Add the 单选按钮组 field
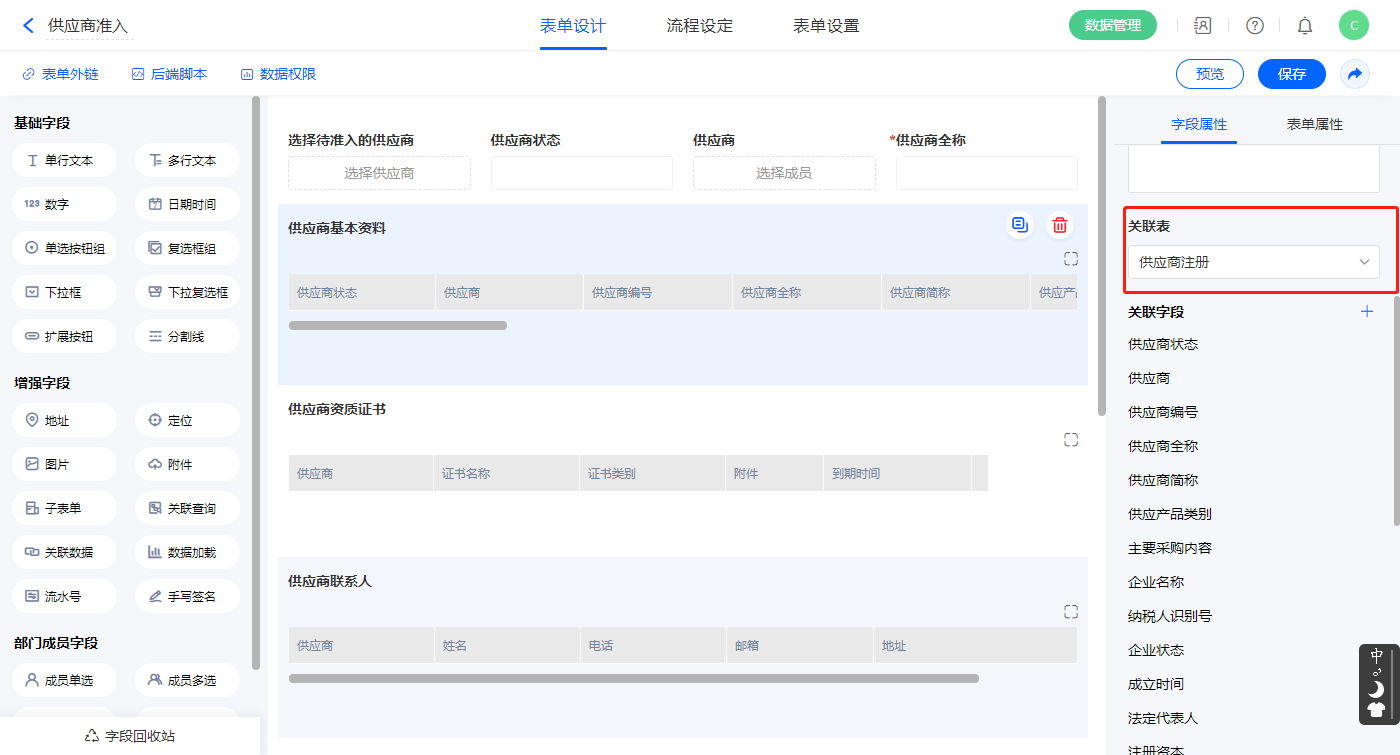The image size is (1400, 755). pos(65,248)
